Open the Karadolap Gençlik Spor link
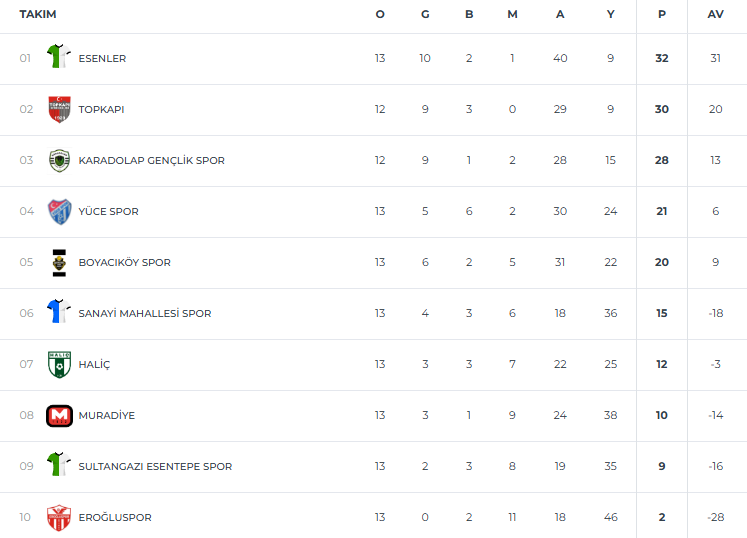Viewport: 747px width, 538px height. point(151,160)
